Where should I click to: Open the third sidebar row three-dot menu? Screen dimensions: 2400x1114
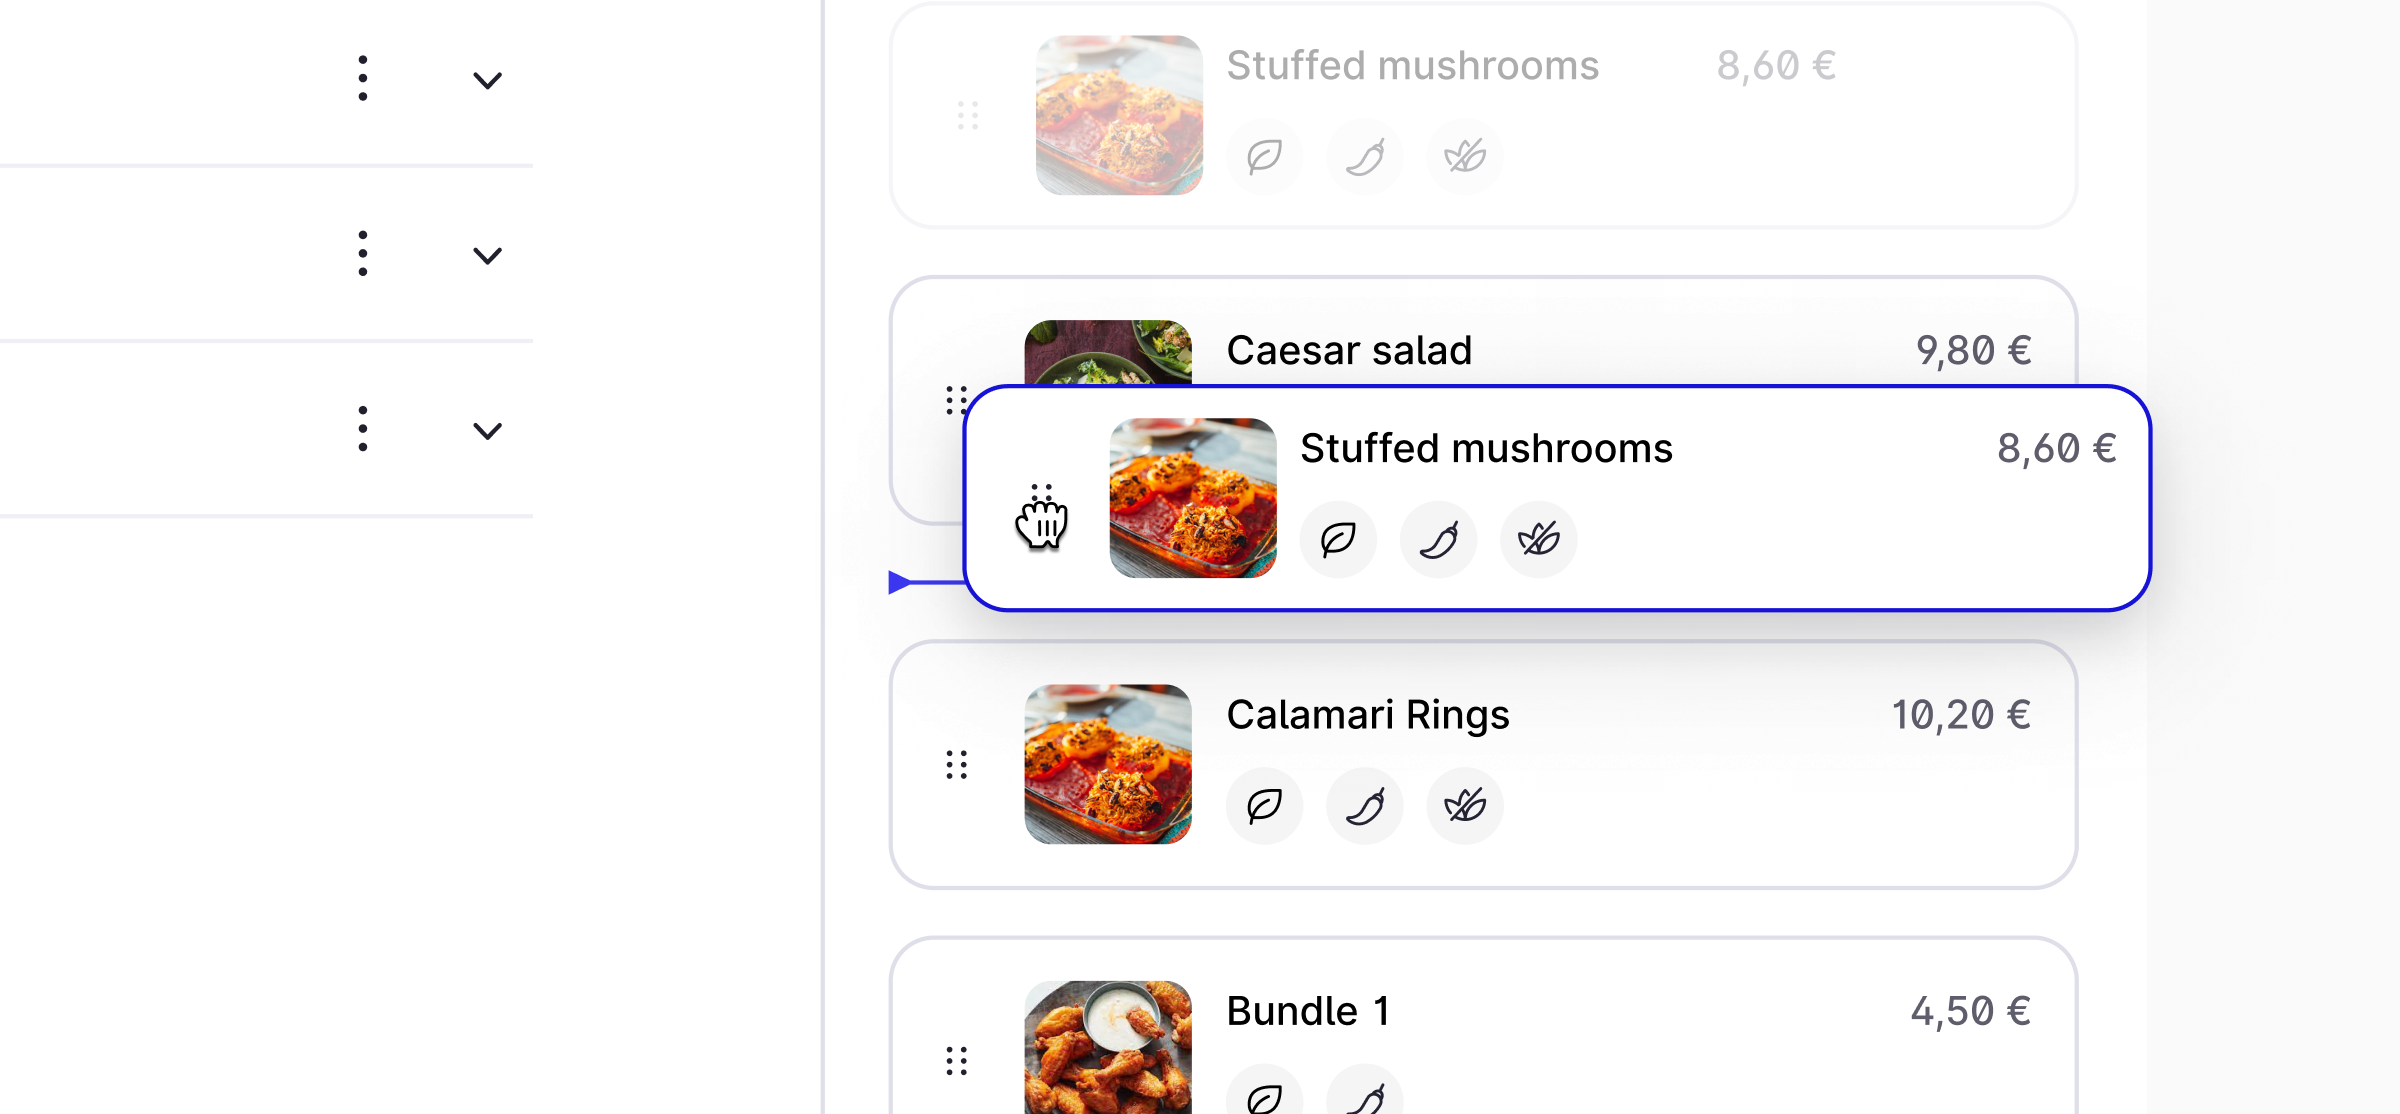[x=363, y=428]
